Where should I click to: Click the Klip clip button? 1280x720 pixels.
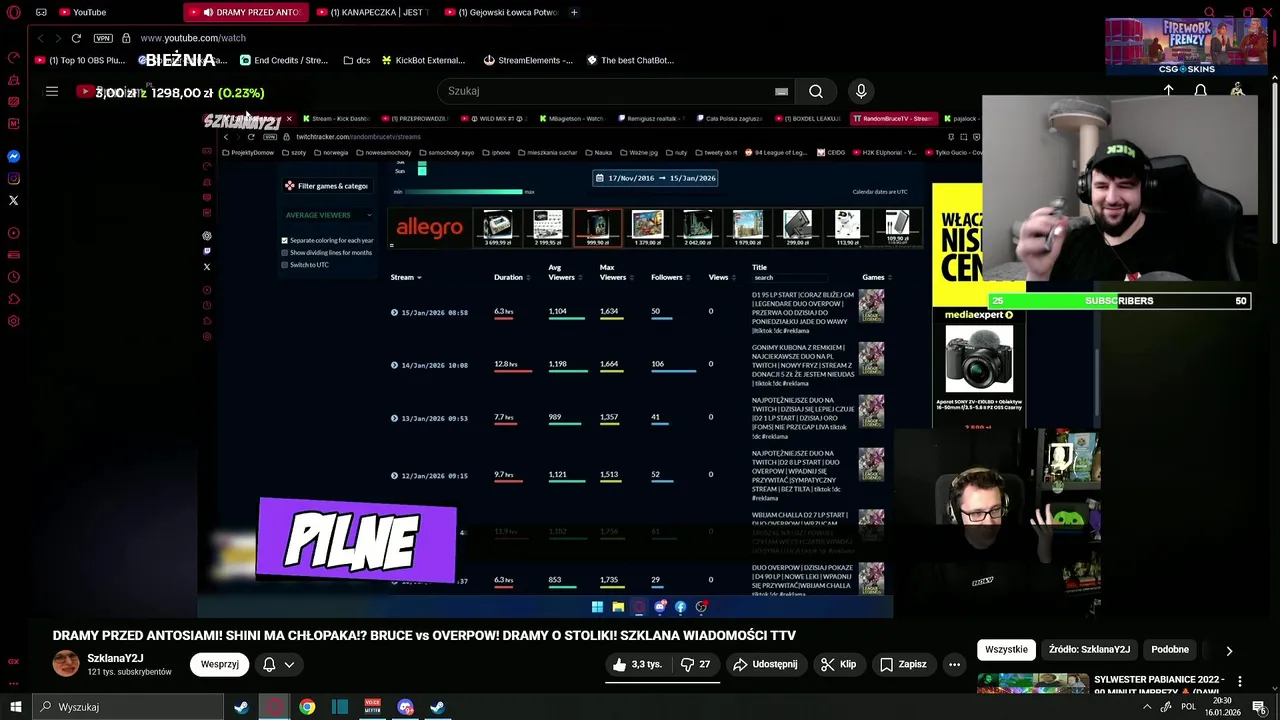coord(838,664)
